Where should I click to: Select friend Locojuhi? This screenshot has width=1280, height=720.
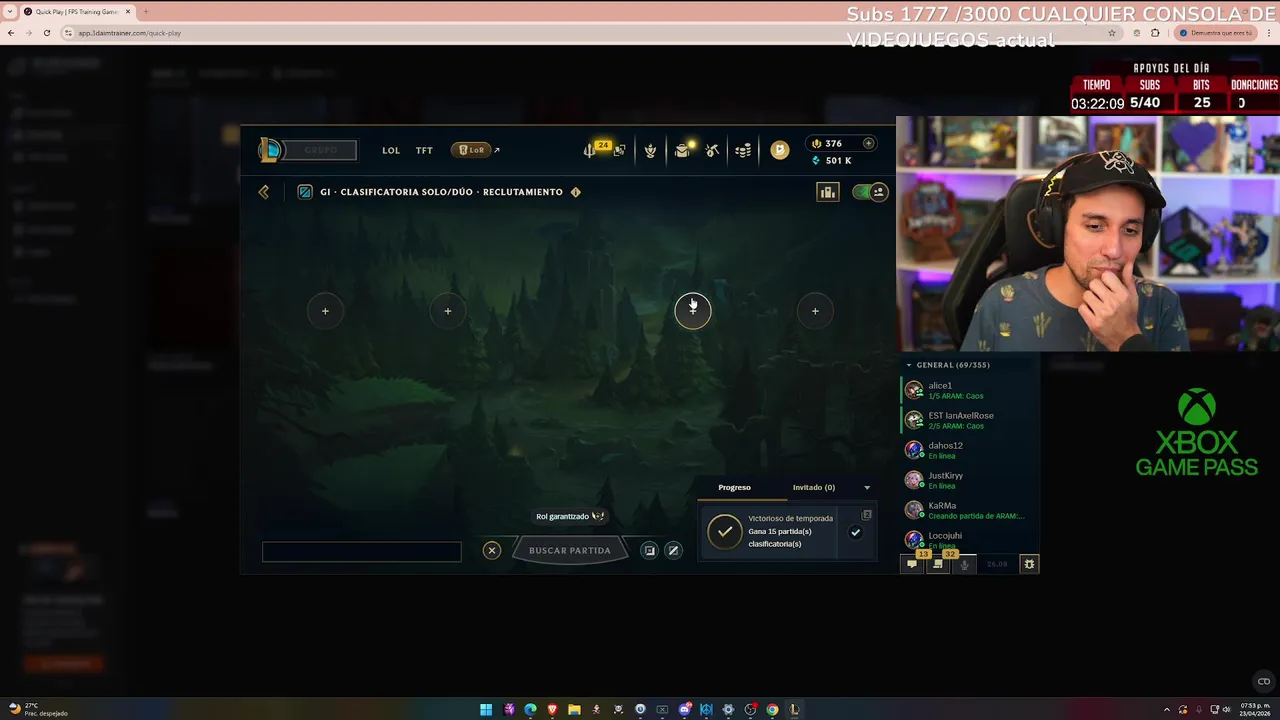(970, 539)
